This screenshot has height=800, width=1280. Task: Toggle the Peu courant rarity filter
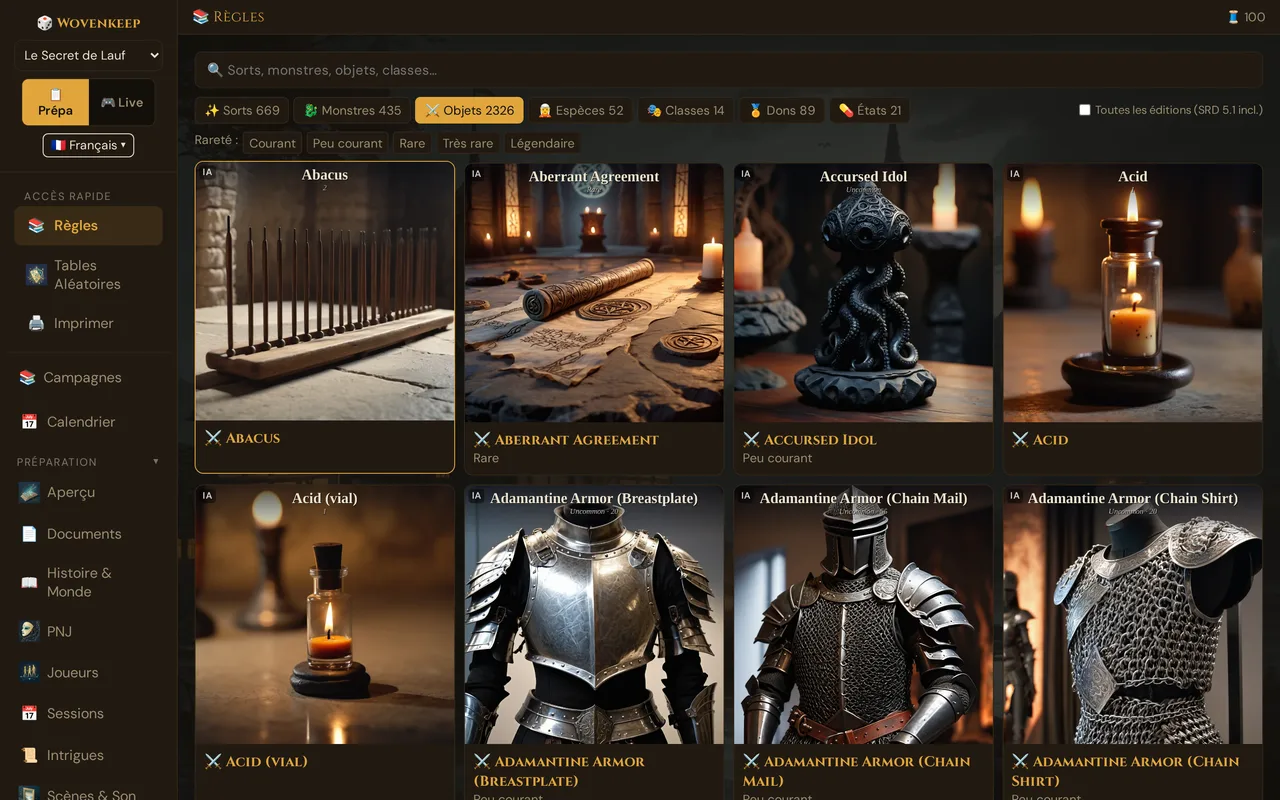(x=347, y=143)
